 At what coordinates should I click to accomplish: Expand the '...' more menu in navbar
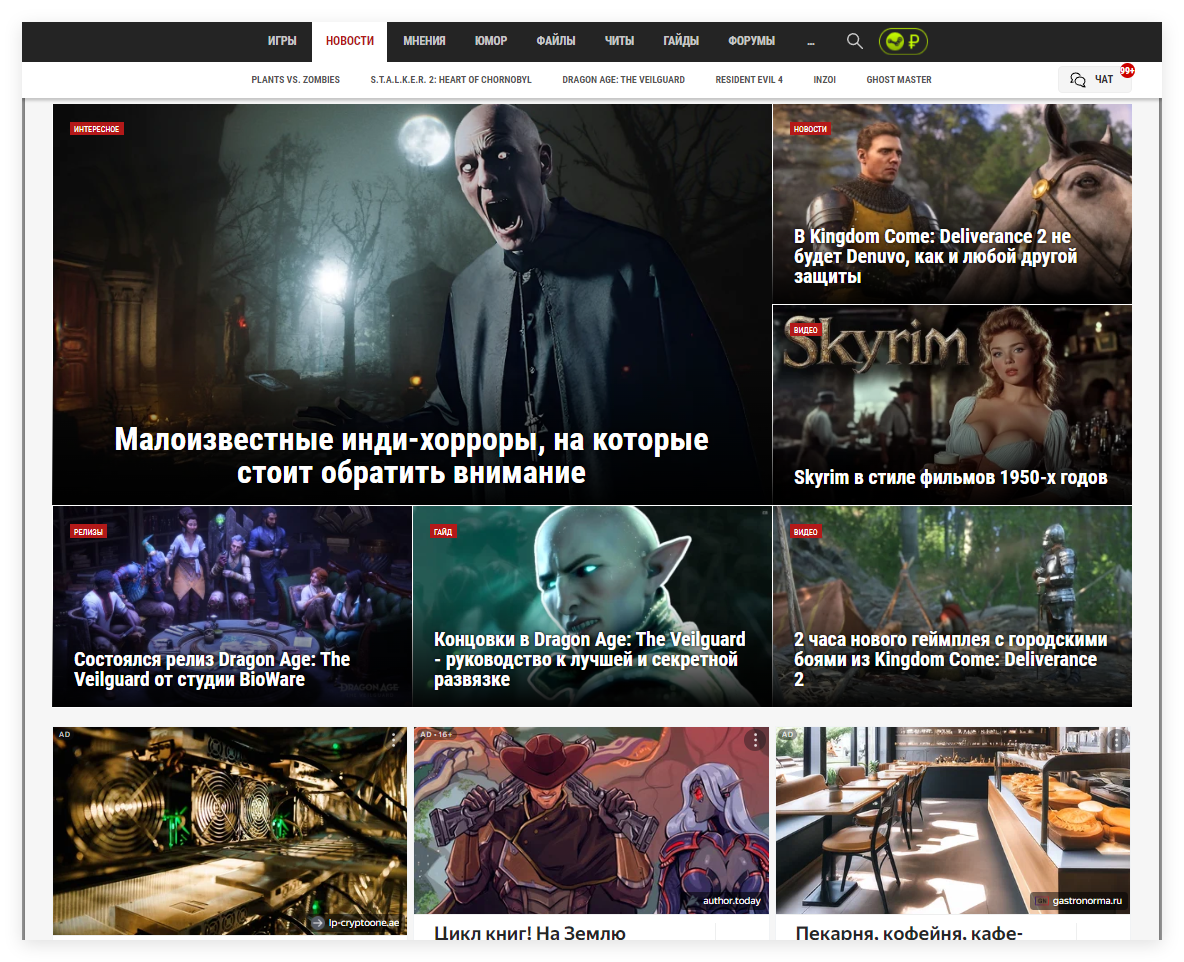point(810,41)
